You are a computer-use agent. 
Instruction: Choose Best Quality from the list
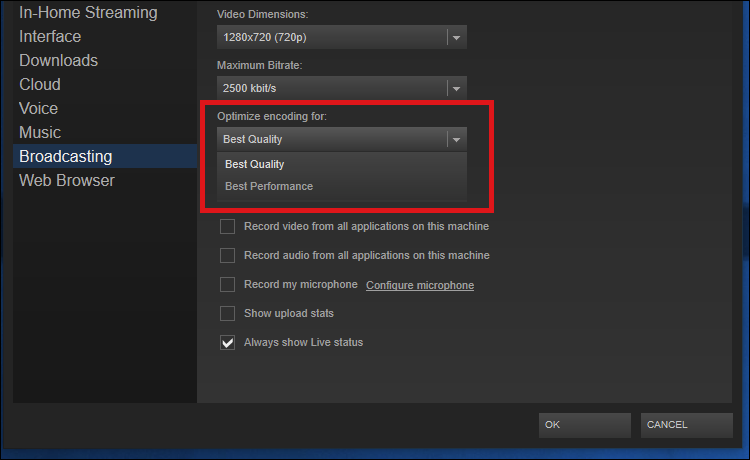(x=342, y=164)
